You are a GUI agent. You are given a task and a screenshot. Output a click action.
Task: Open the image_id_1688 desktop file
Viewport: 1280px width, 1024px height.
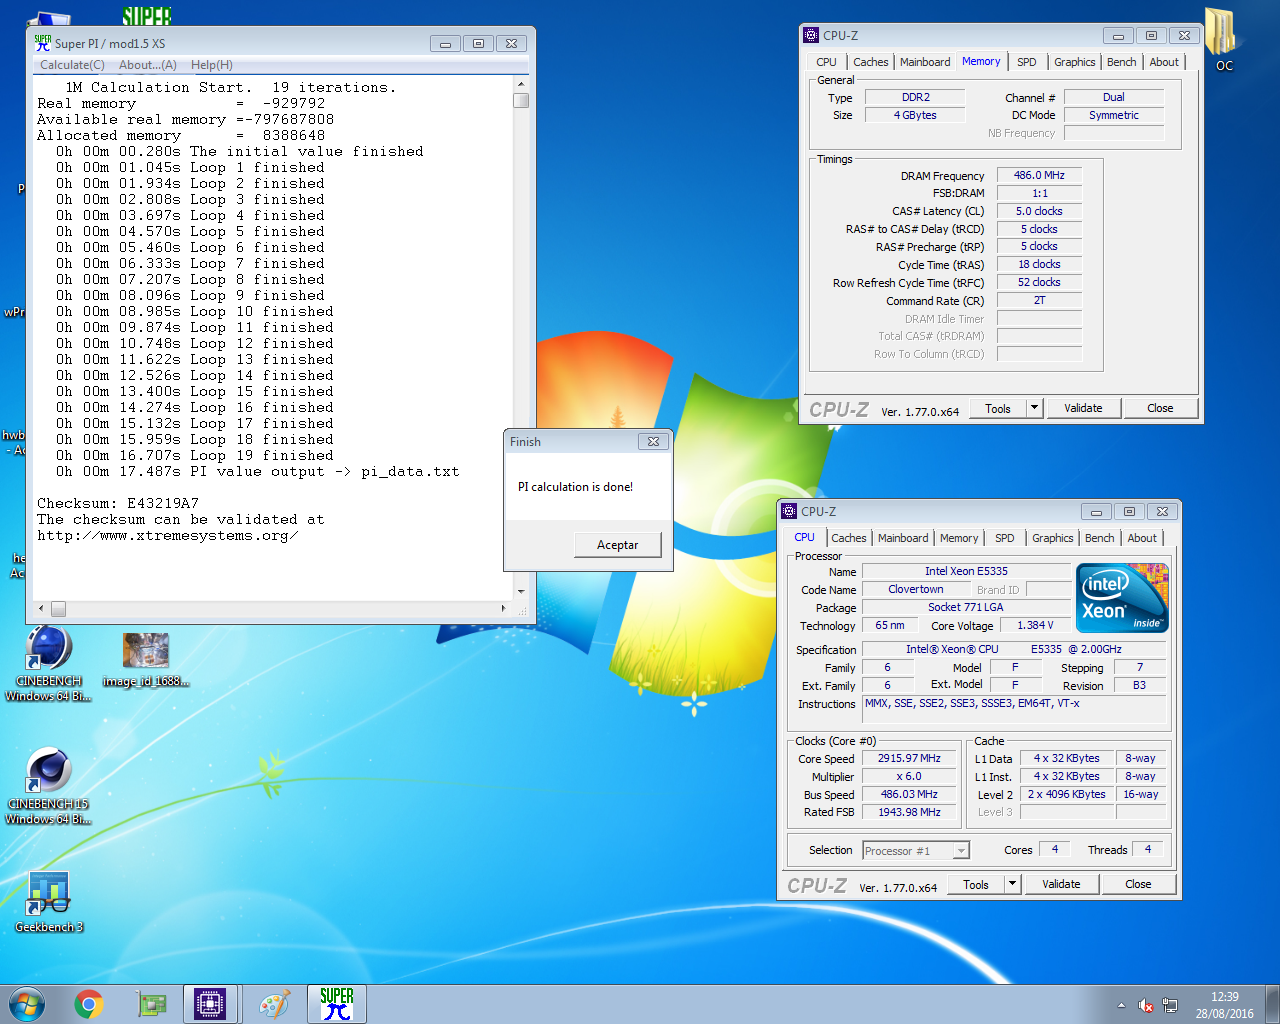146,660
